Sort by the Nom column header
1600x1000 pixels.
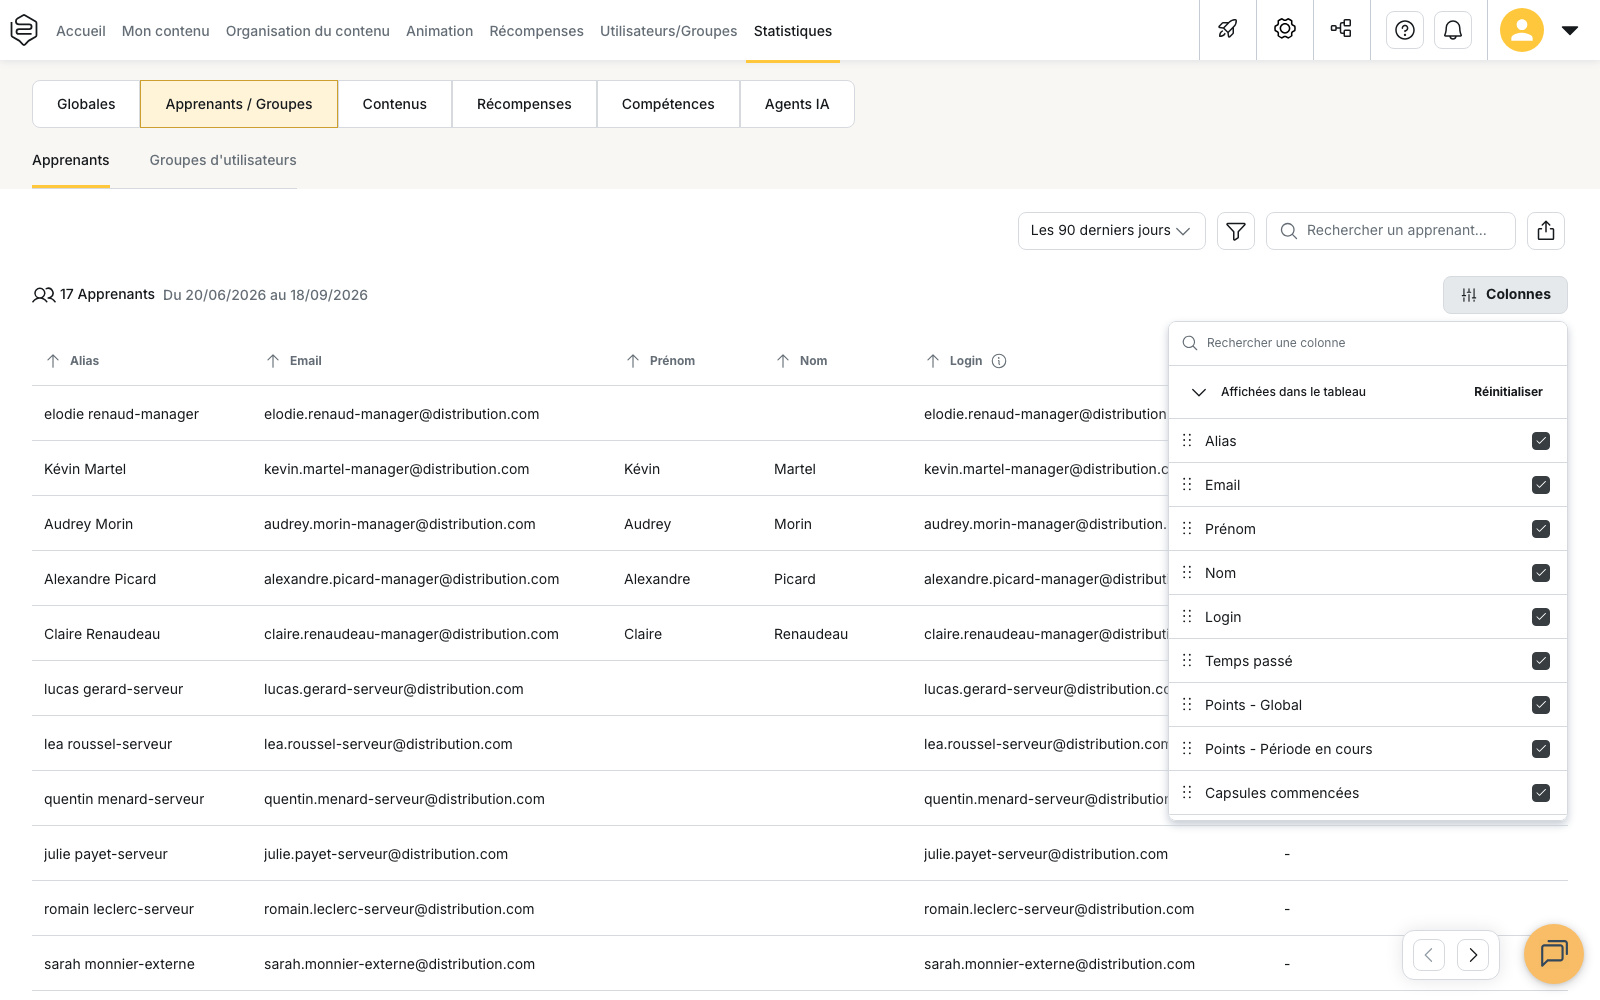pyautogui.click(x=813, y=361)
